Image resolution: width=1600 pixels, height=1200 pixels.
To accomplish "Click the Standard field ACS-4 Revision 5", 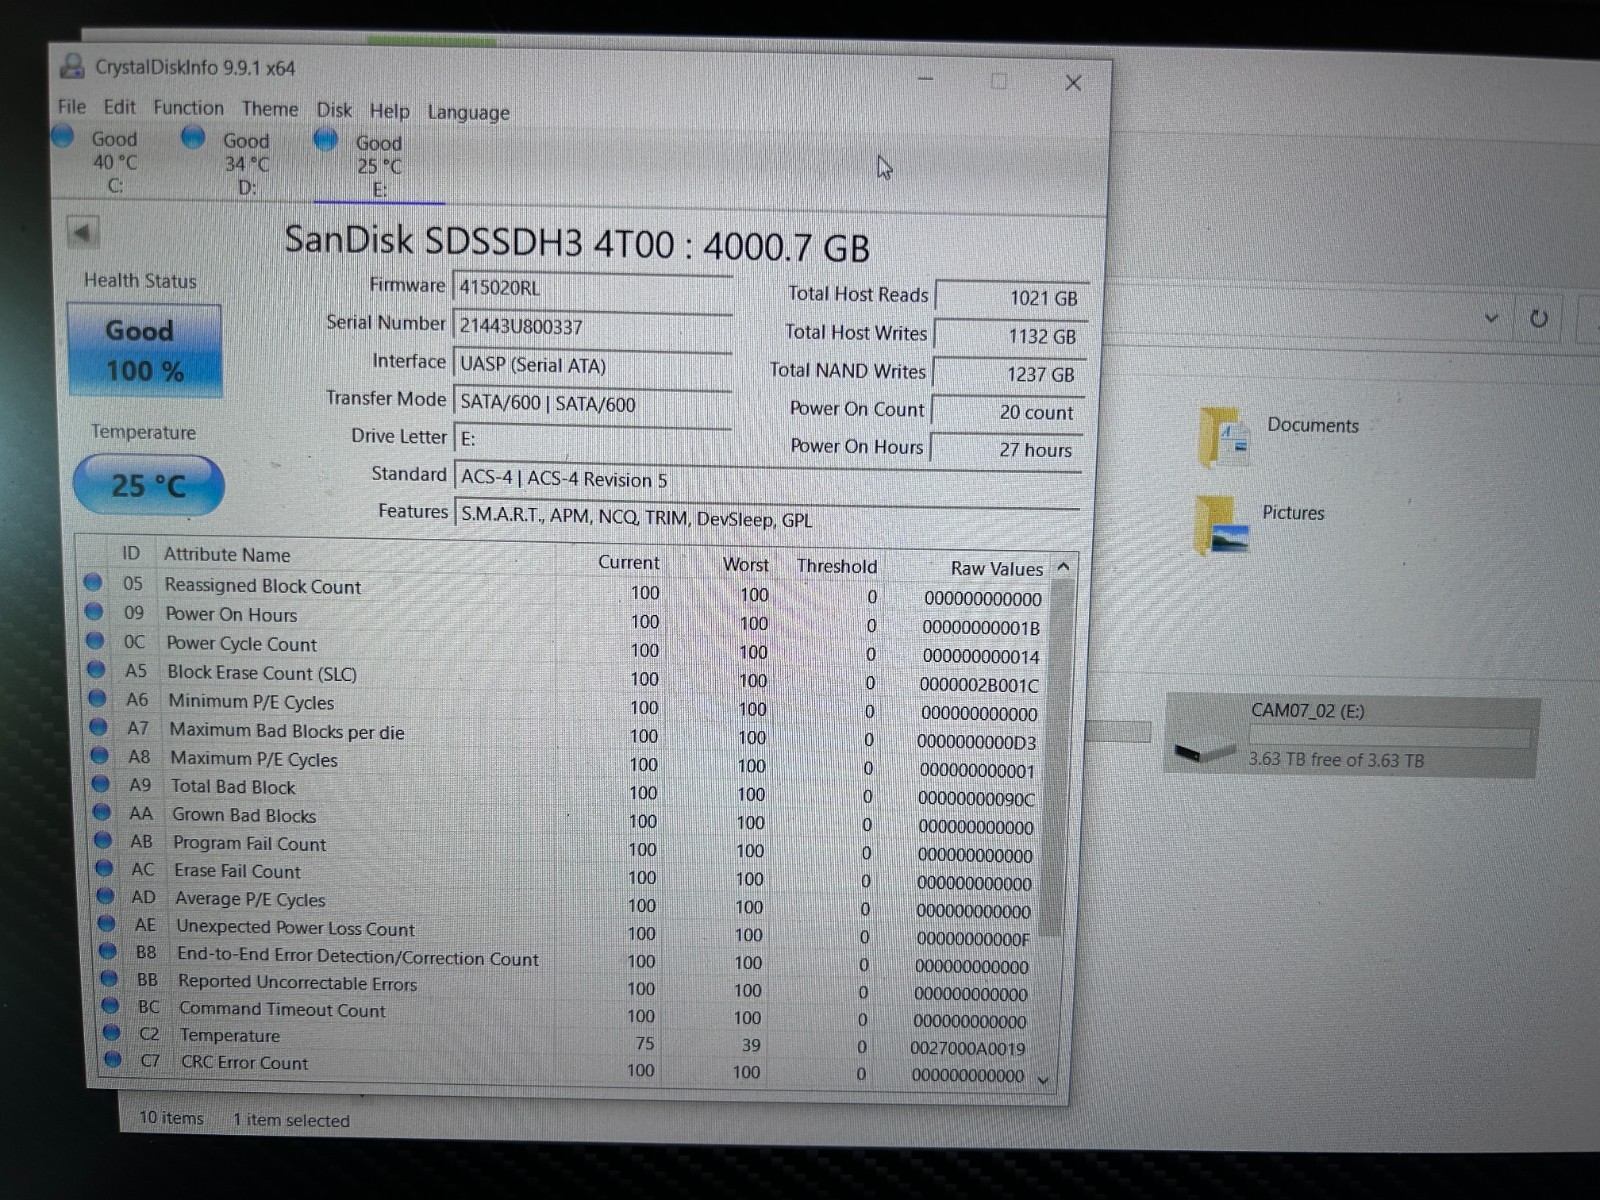I will pyautogui.click(x=767, y=479).
